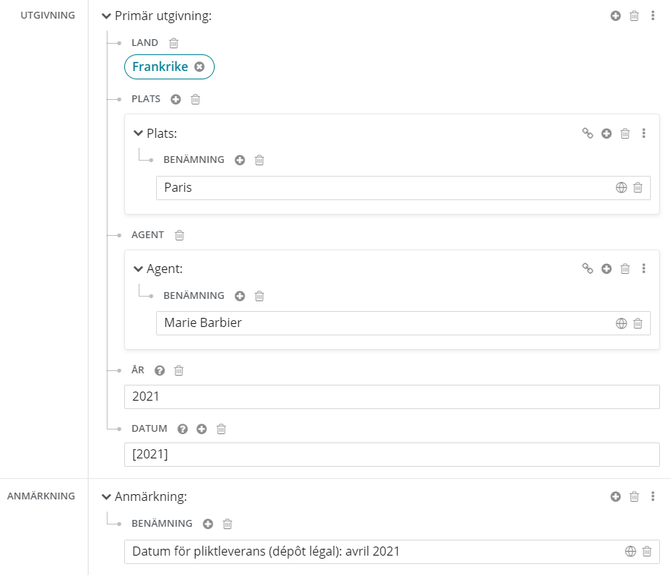Click the Anmärkning benämning text field
This screenshot has height=575, width=671.
(370, 552)
